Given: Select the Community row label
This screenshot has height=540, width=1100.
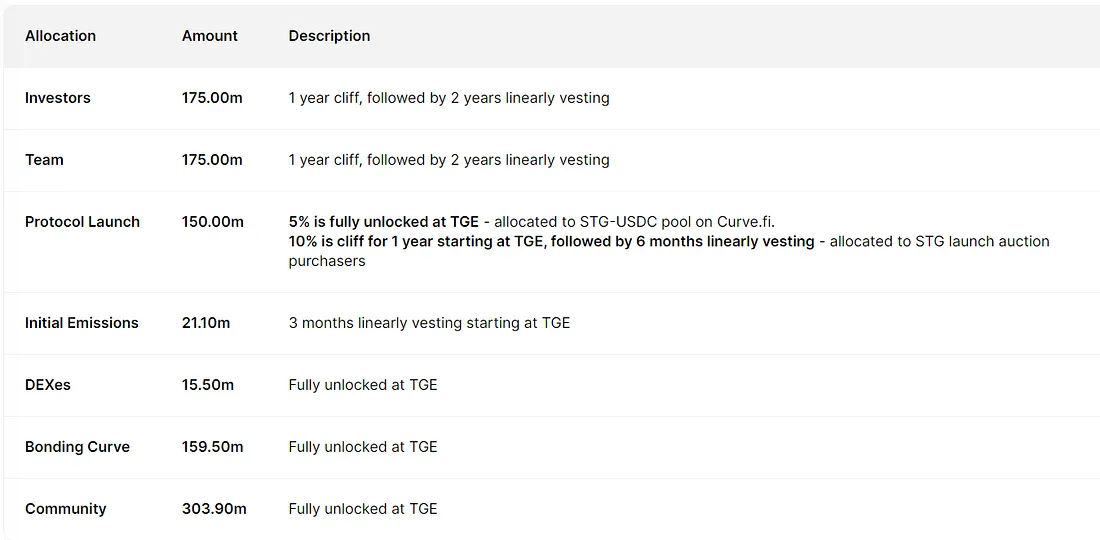Looking at the screenshot, I should 65,509.
